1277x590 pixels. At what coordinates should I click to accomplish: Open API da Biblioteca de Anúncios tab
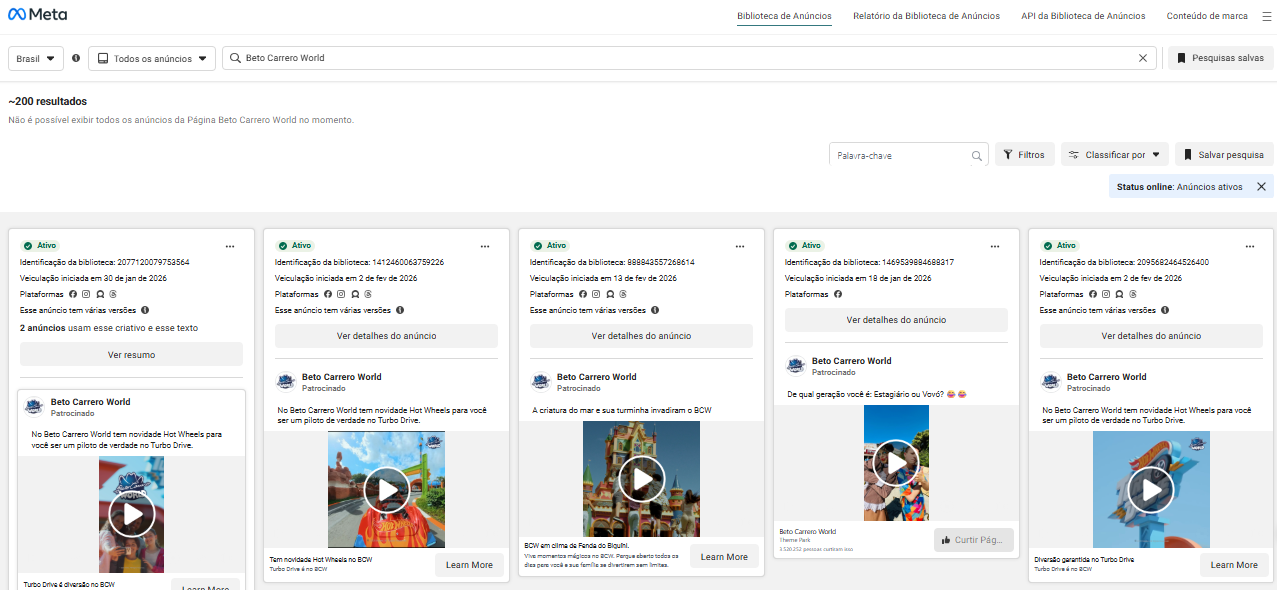point(1083,16)
